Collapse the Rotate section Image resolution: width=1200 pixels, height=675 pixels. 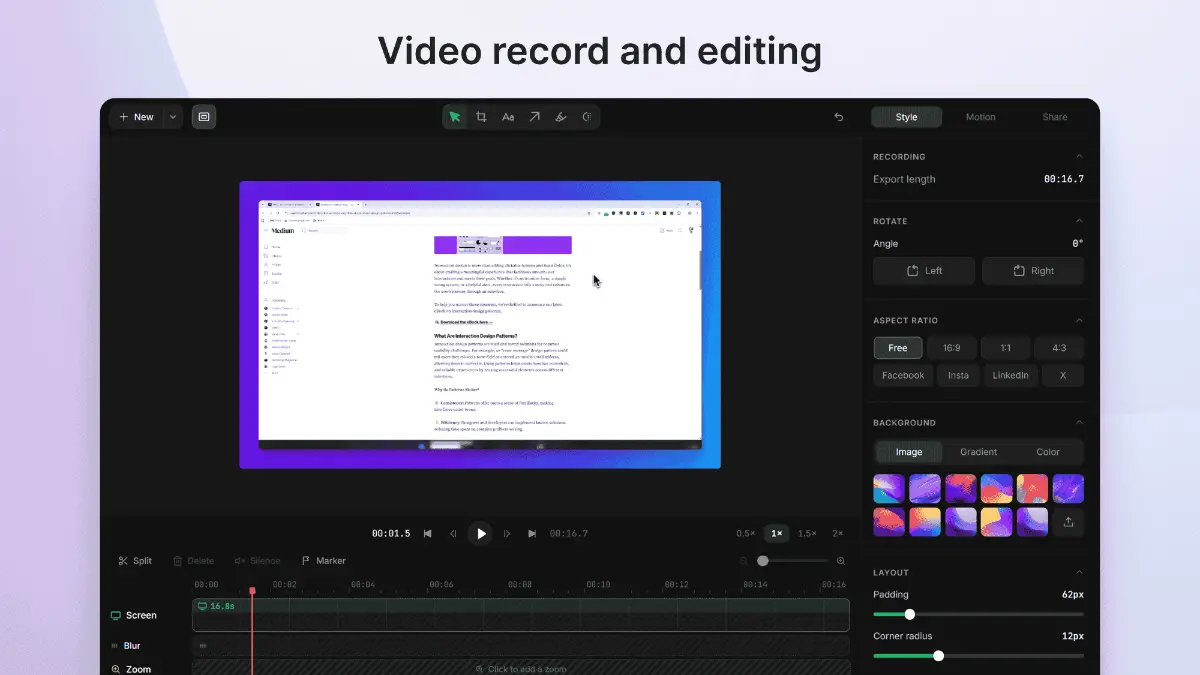click(x=1078, y=221)
